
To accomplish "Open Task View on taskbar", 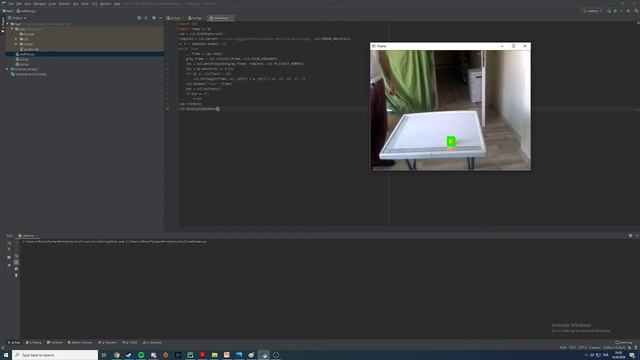I will (104, 355).
